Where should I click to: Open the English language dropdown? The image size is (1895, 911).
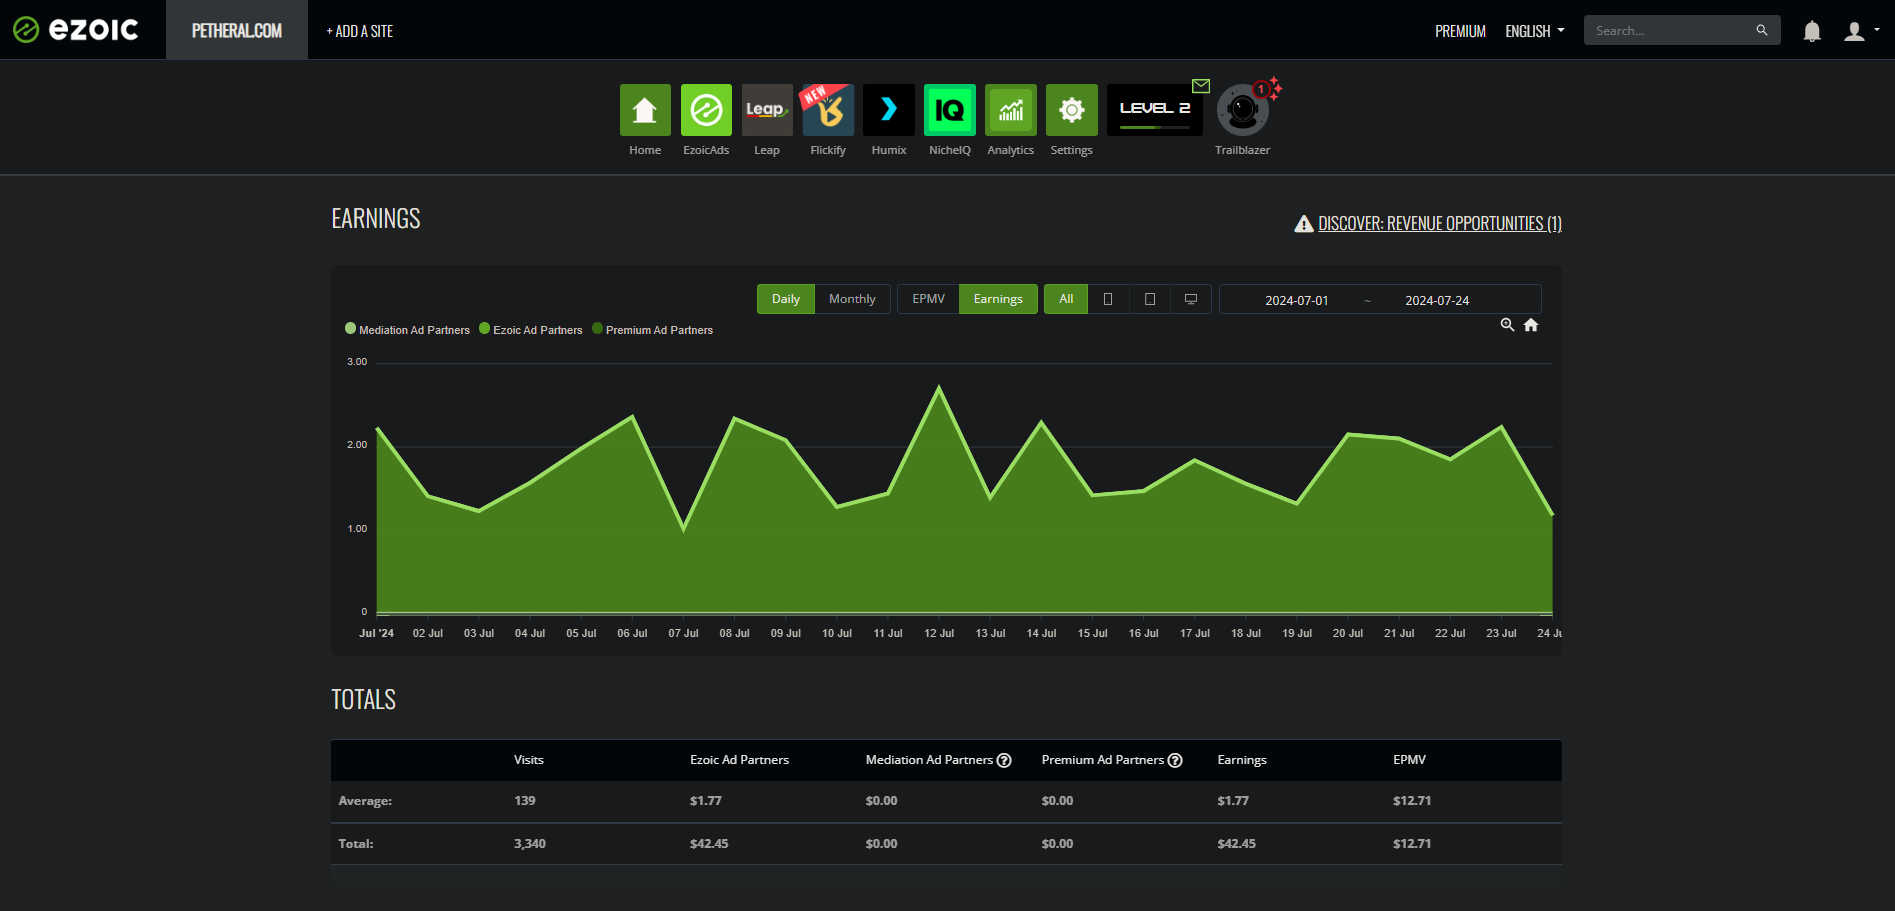coord(1535,31)
